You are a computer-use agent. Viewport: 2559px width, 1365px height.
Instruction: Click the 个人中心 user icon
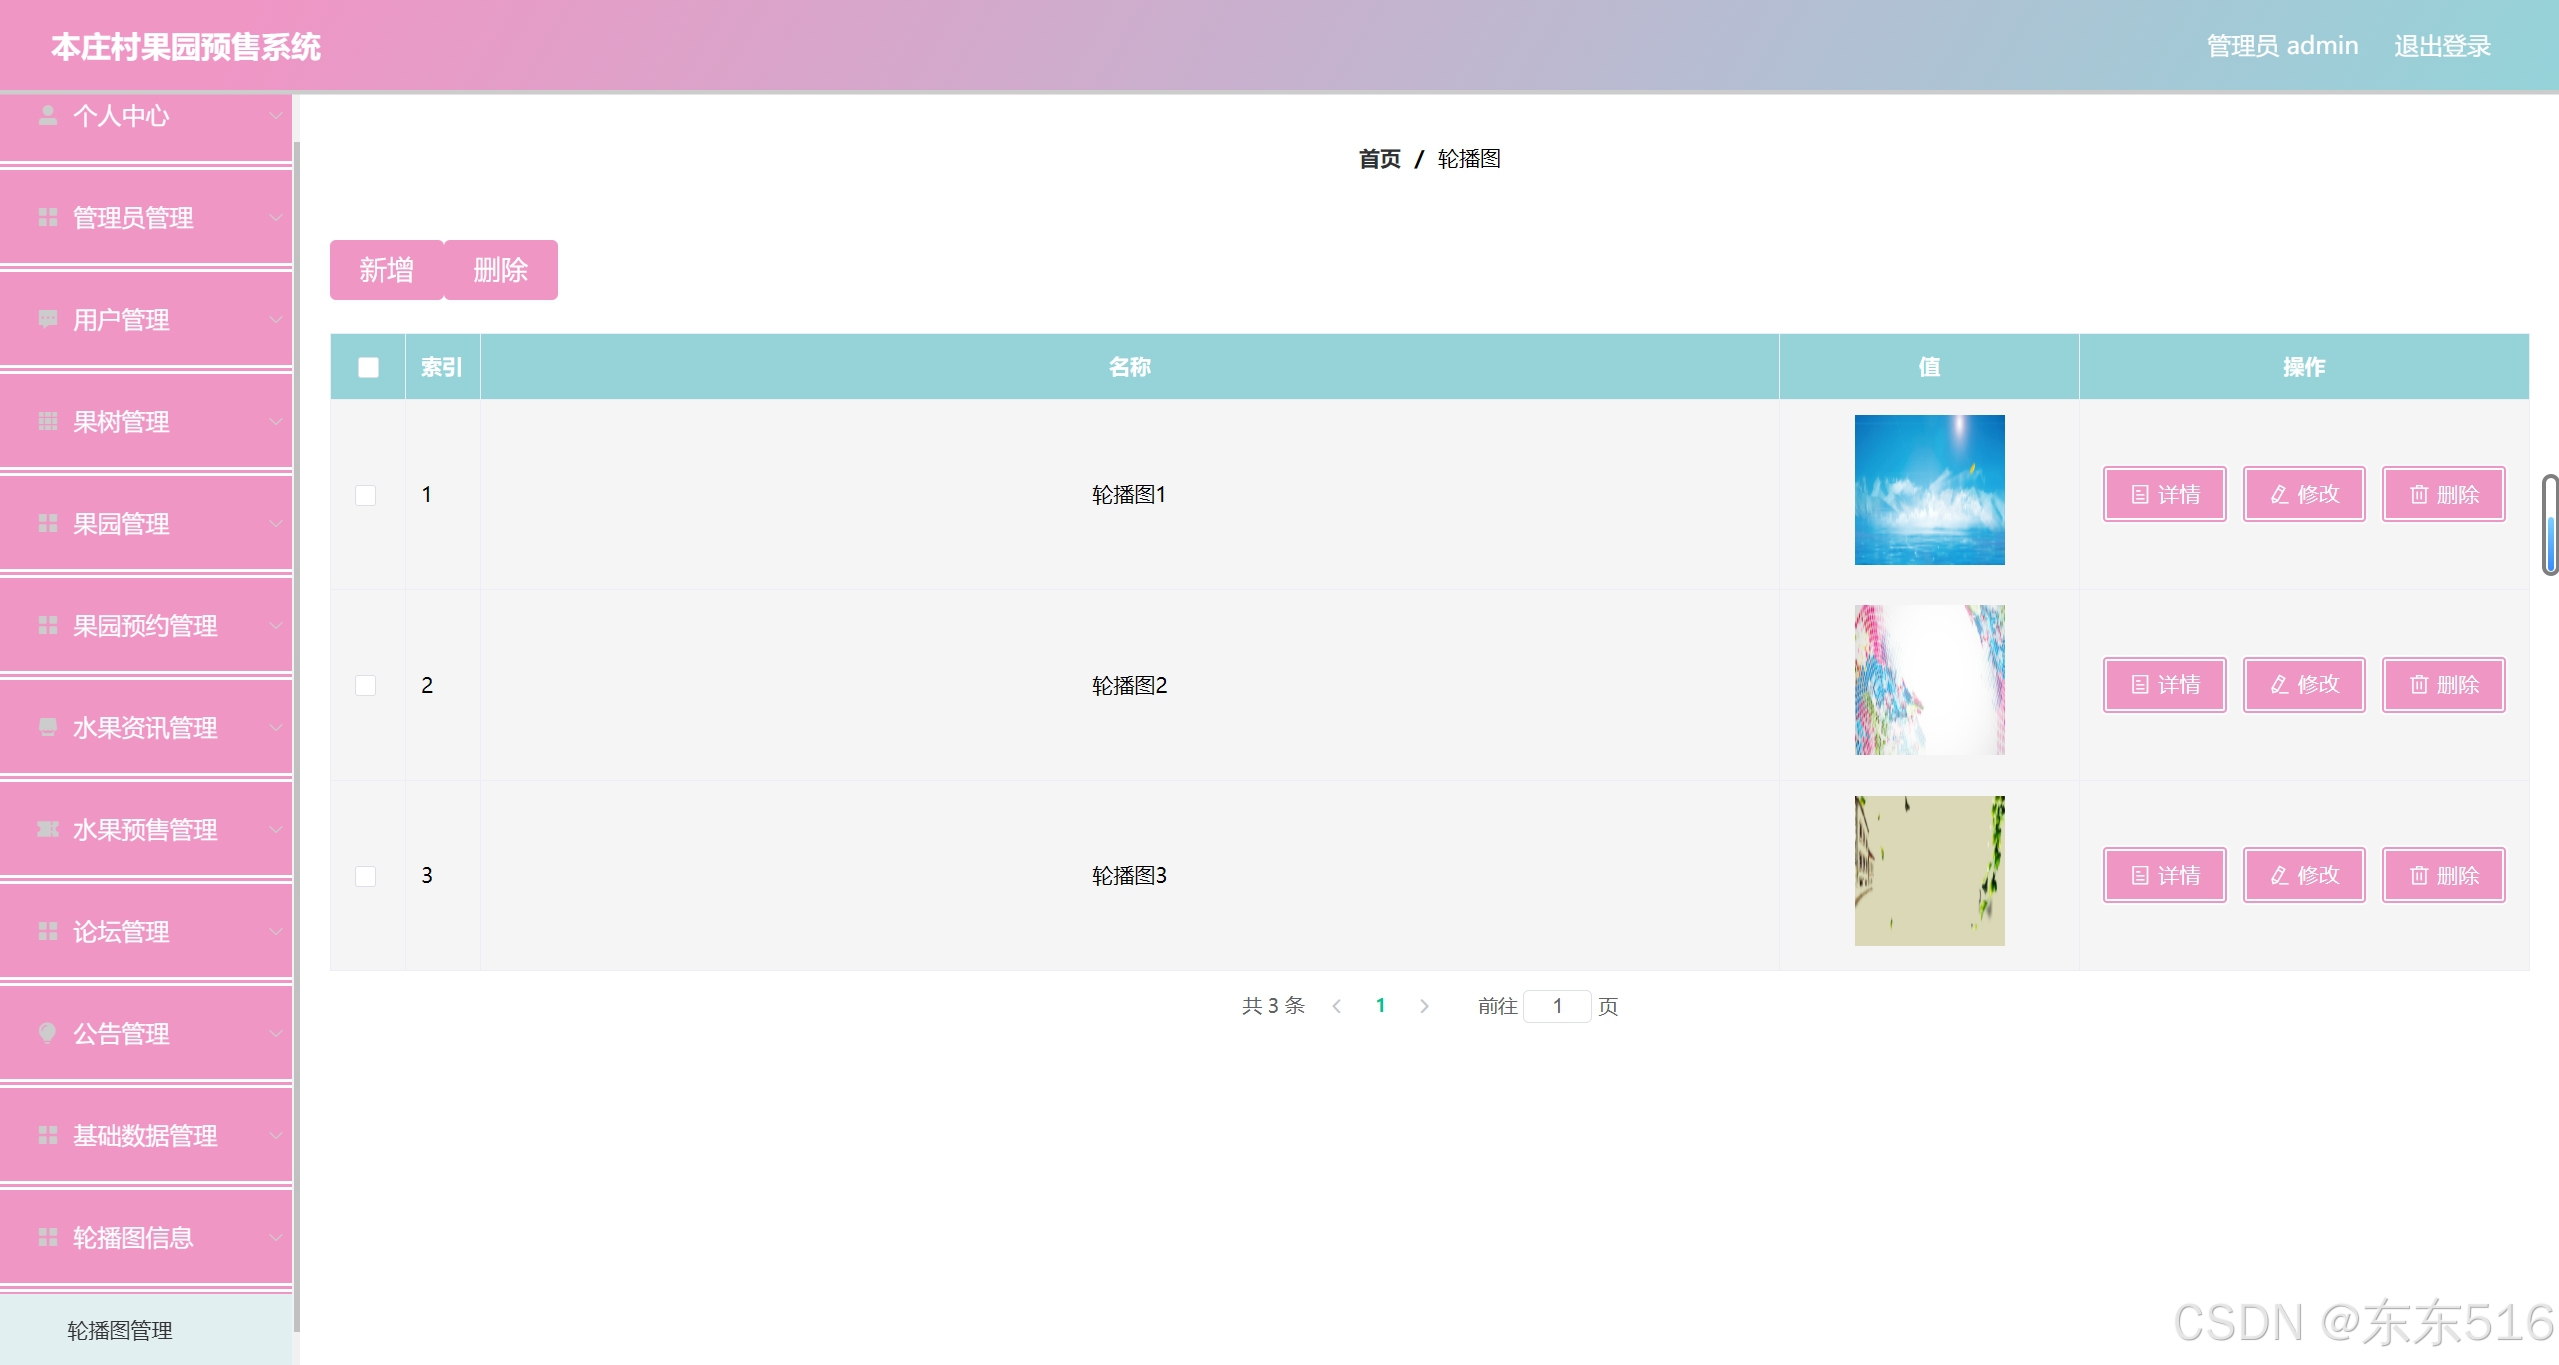click(47, 116)
